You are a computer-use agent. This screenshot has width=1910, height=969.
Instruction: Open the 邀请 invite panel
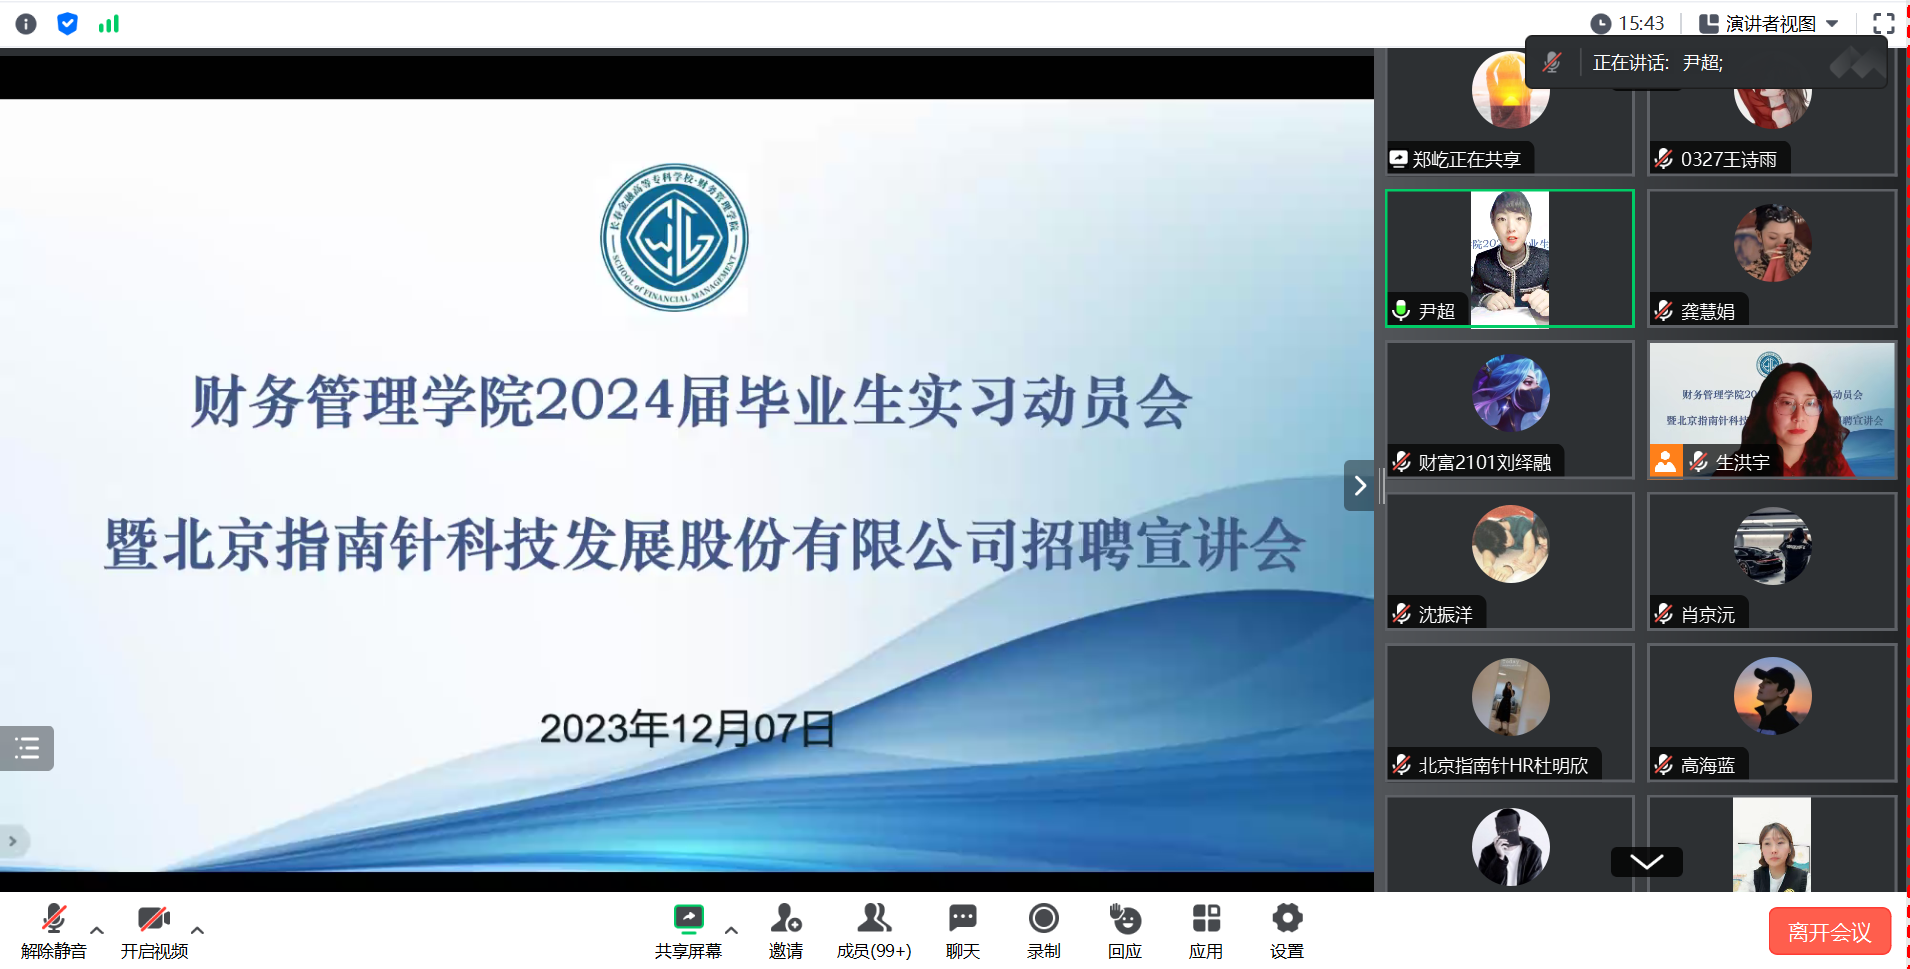click(x=786, y=931)
